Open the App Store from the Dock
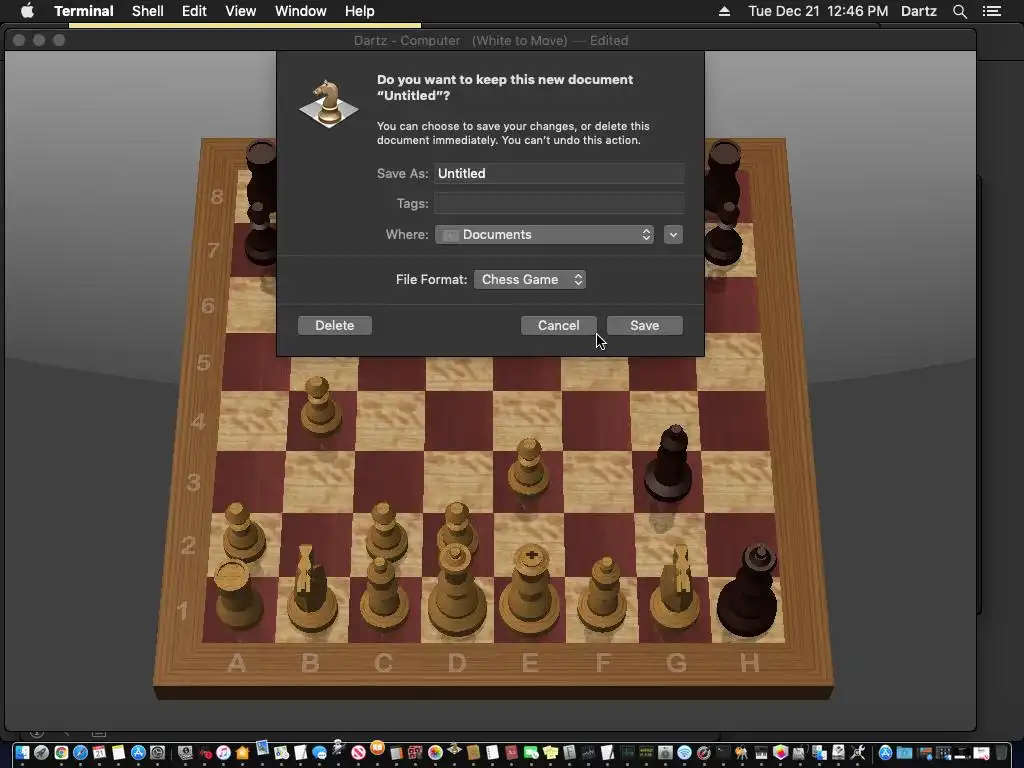Image resolution: width=1024 pixels, height=768 pixels. click(x=138, y=752)
